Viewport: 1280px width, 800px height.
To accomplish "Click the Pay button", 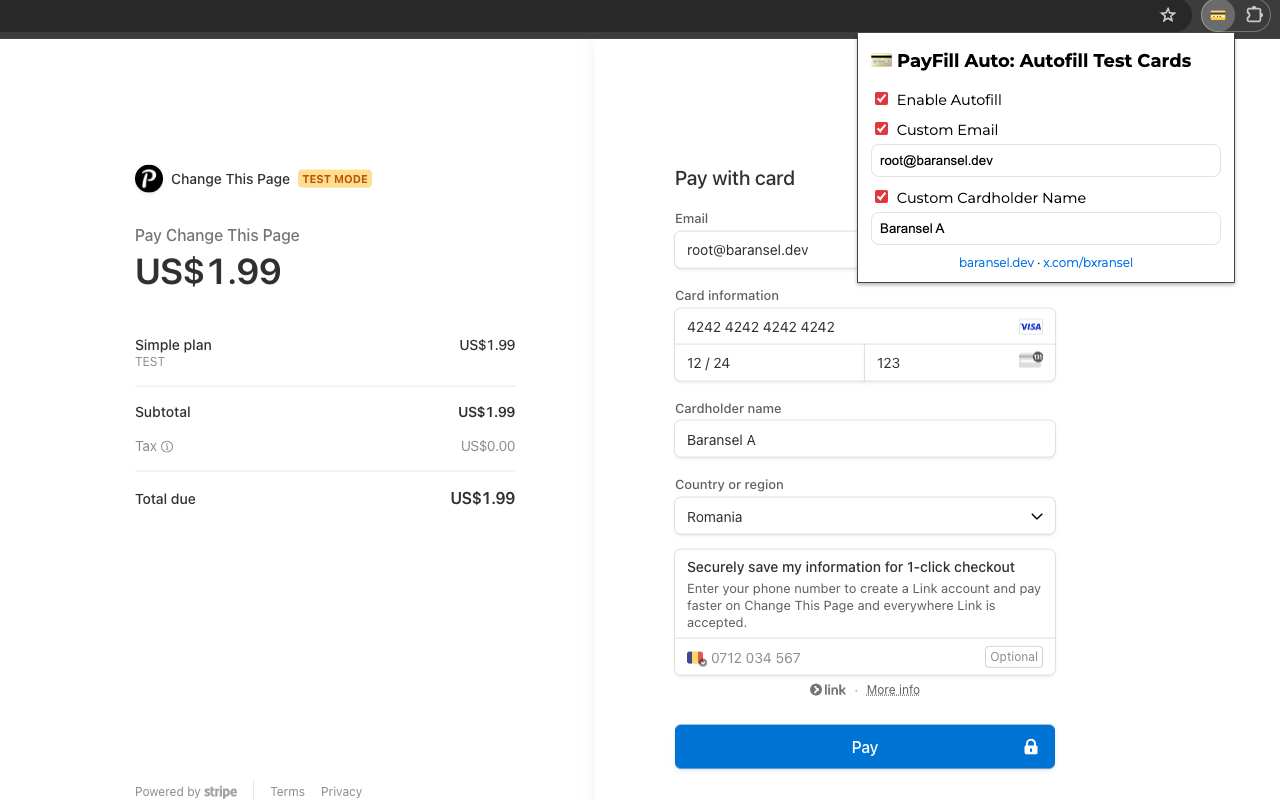I will [x=865, y=747].
